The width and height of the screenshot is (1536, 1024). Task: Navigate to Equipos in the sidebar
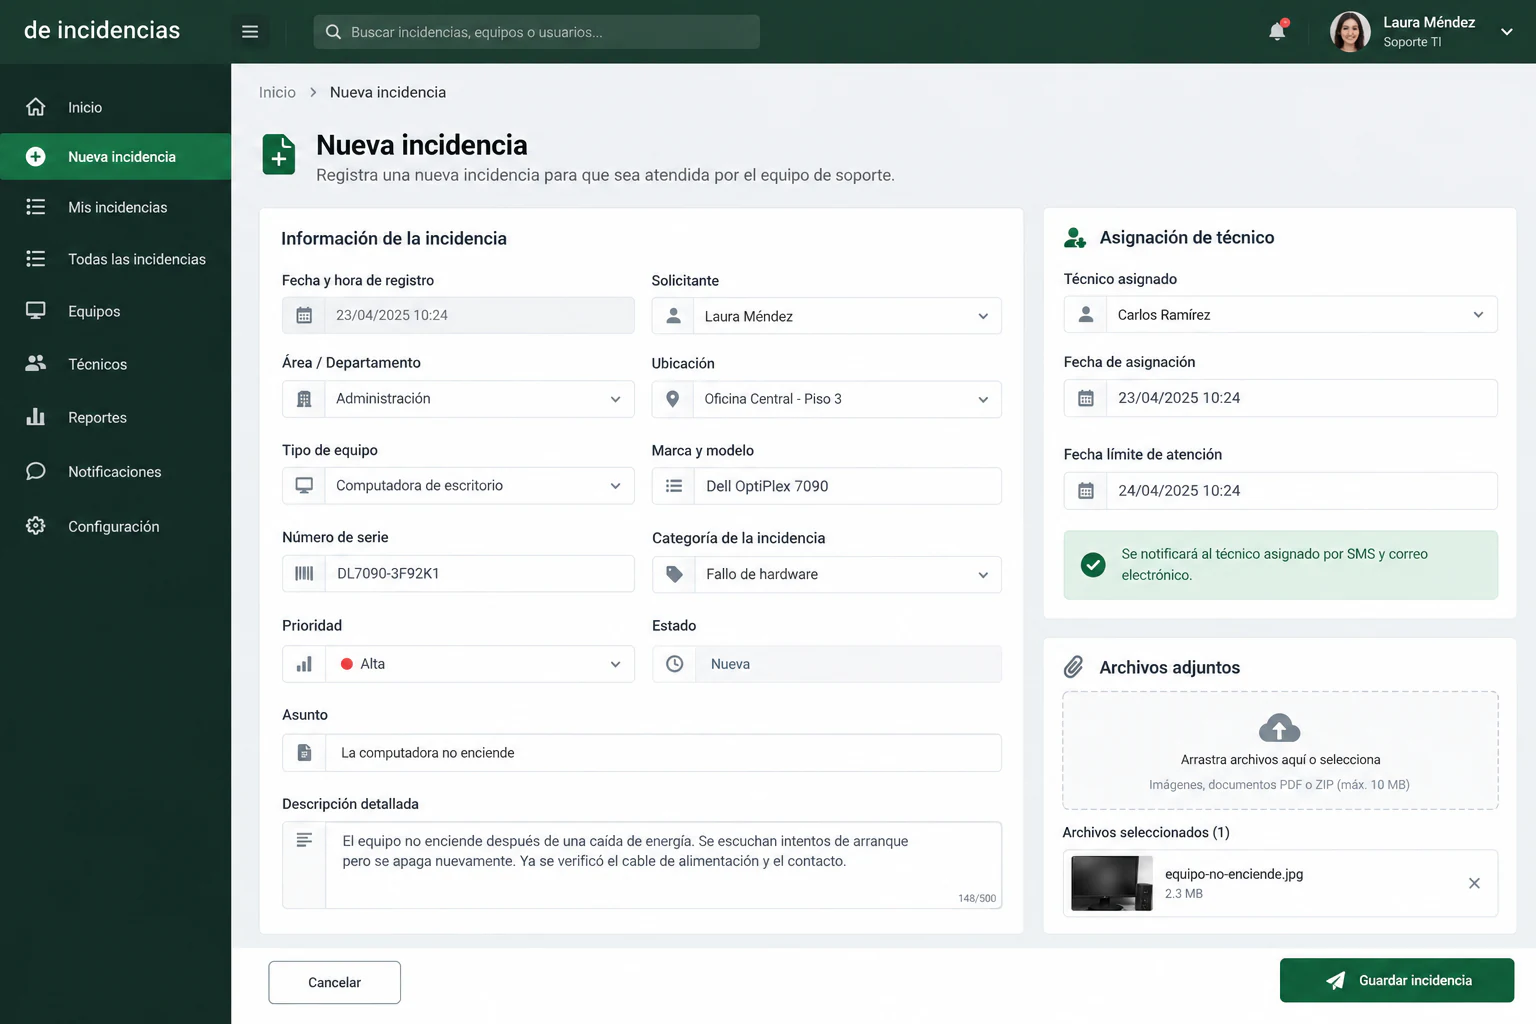point(116,311)
